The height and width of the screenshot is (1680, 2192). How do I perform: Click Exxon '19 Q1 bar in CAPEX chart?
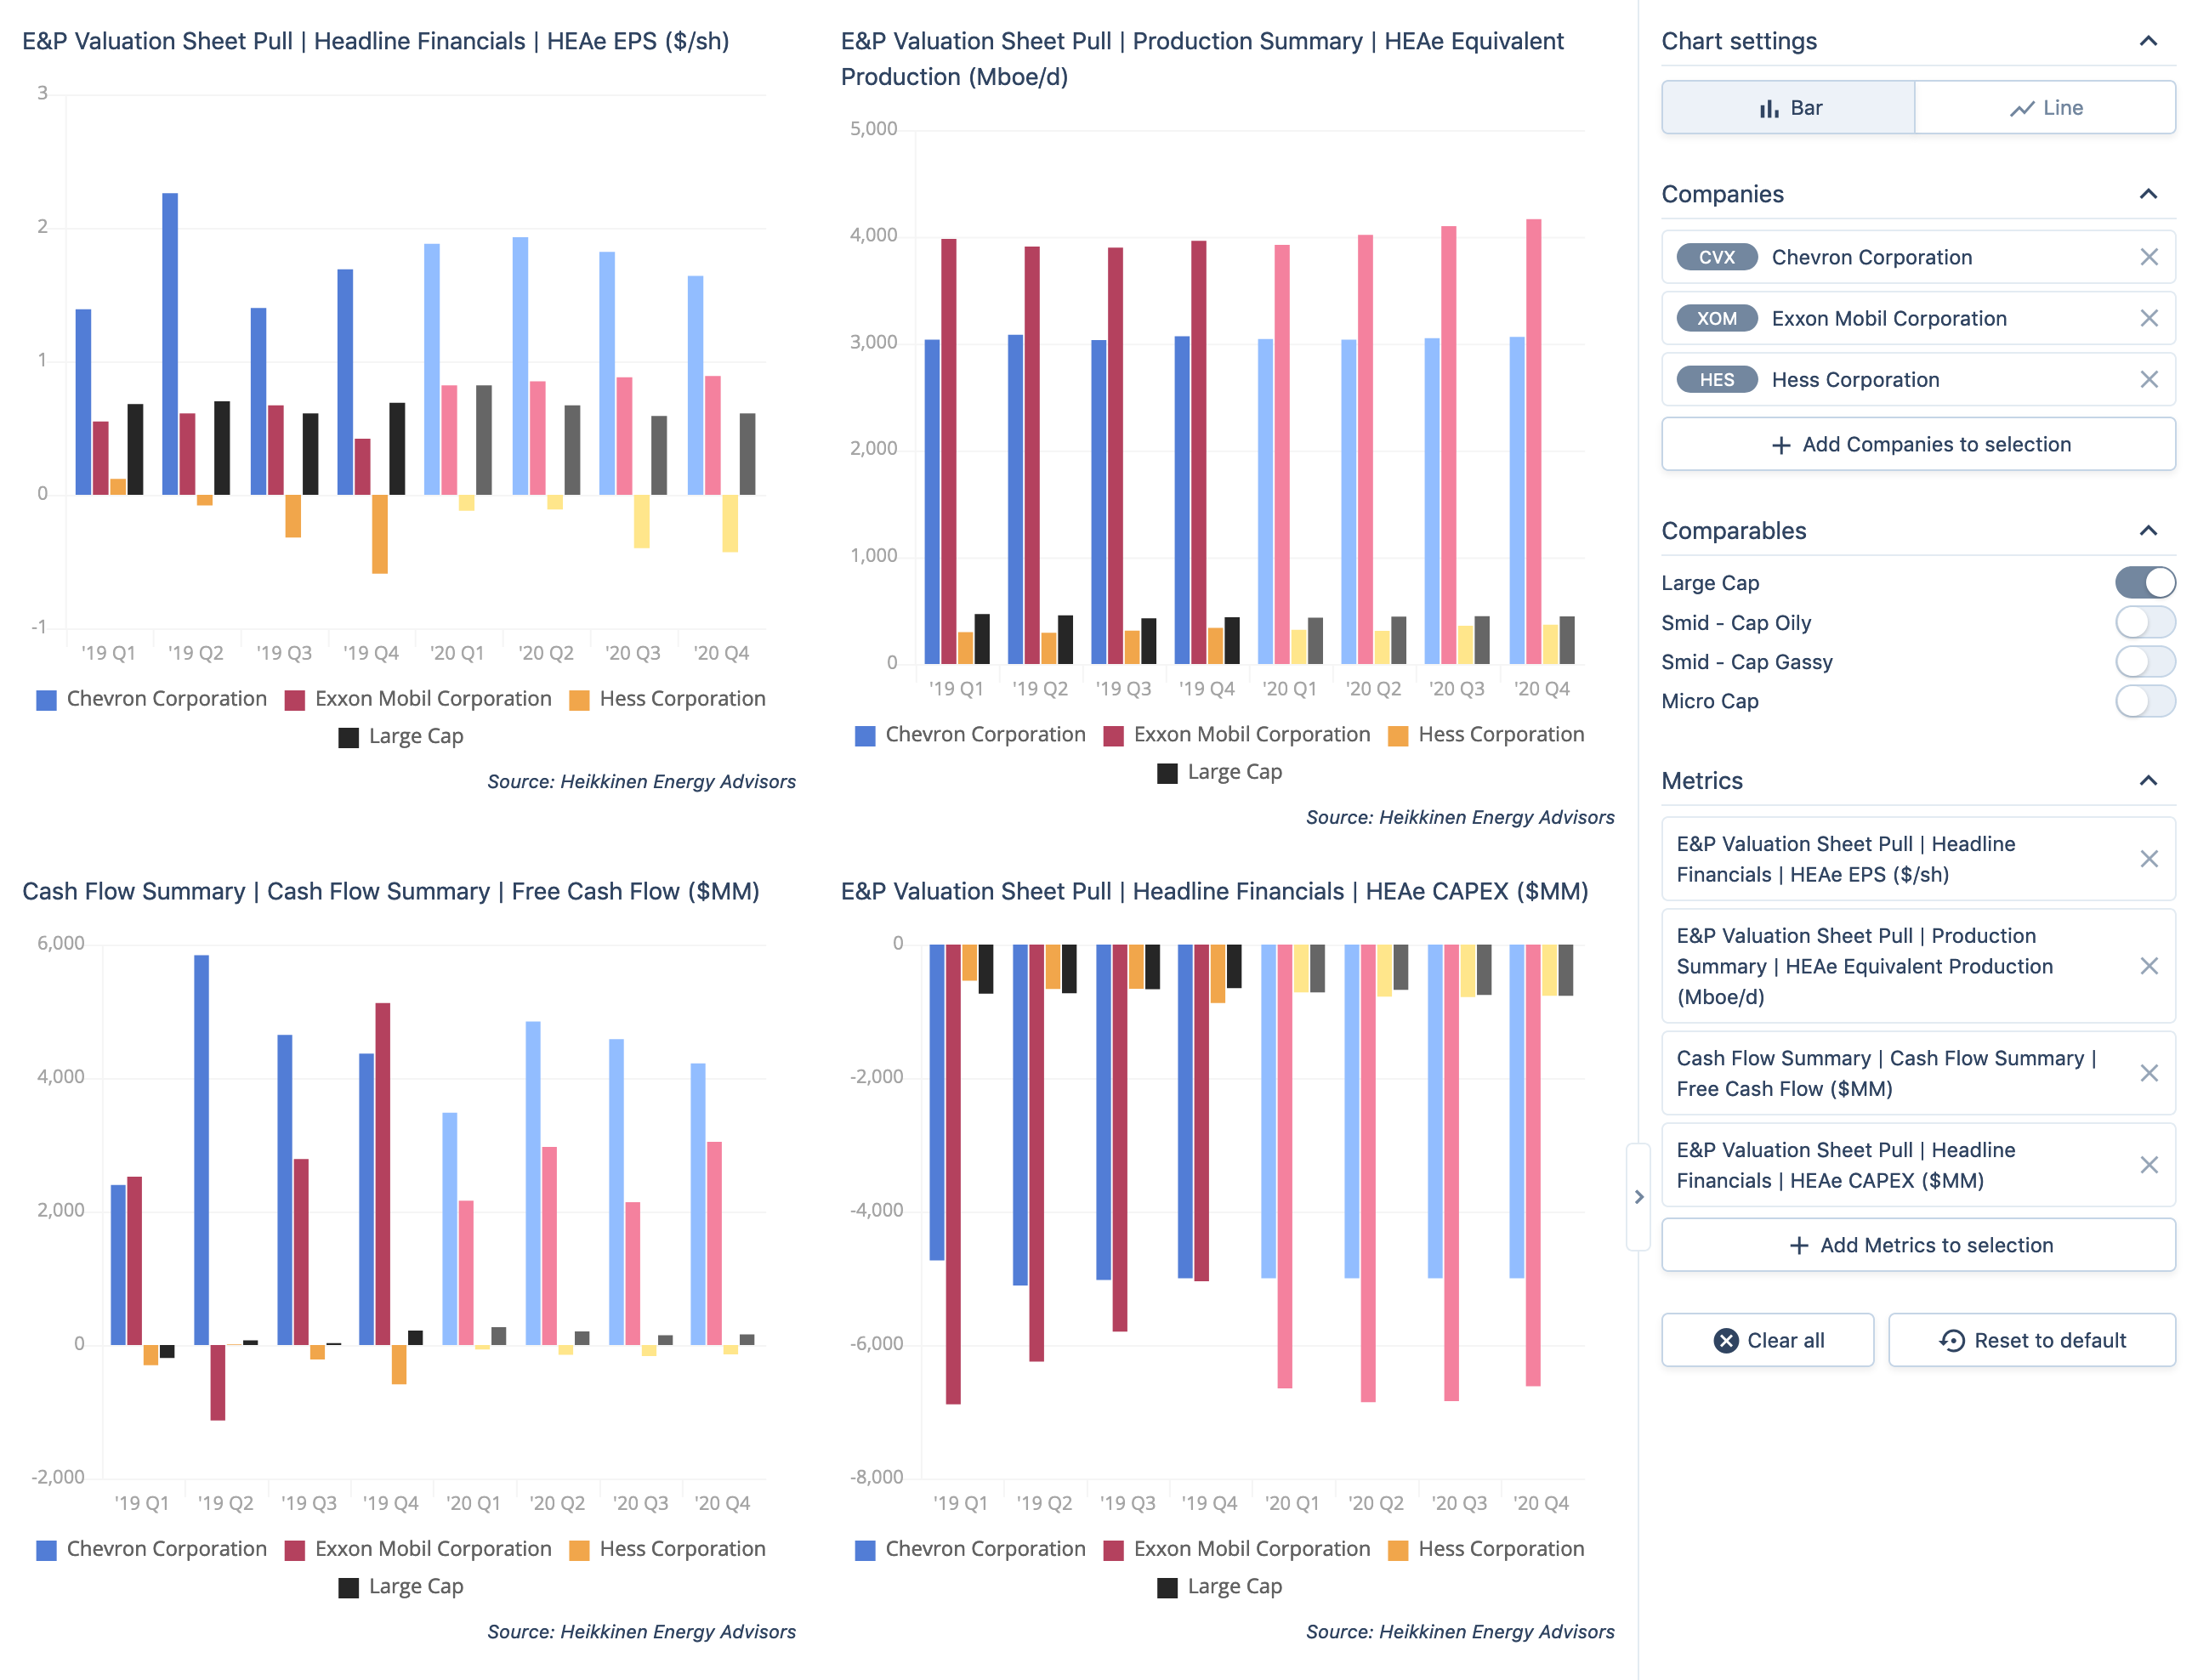click(x=953, y=1174)
